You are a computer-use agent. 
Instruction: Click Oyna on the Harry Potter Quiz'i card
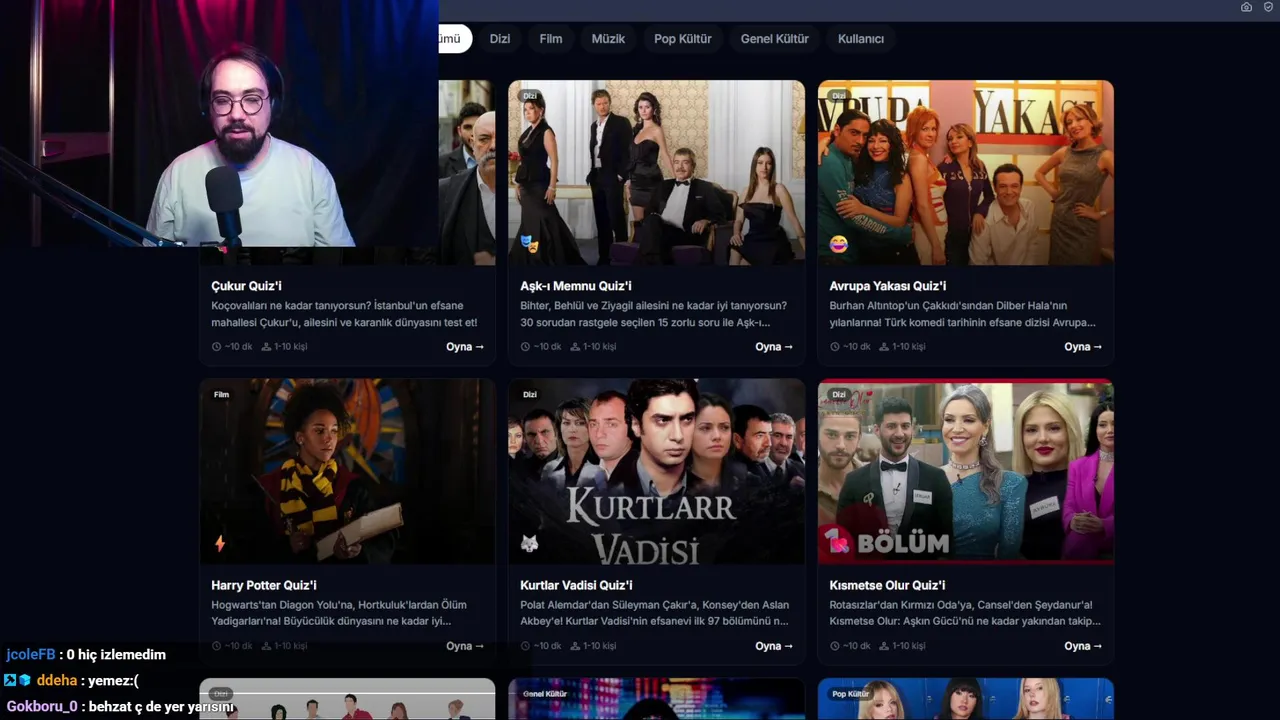(465, 646)
